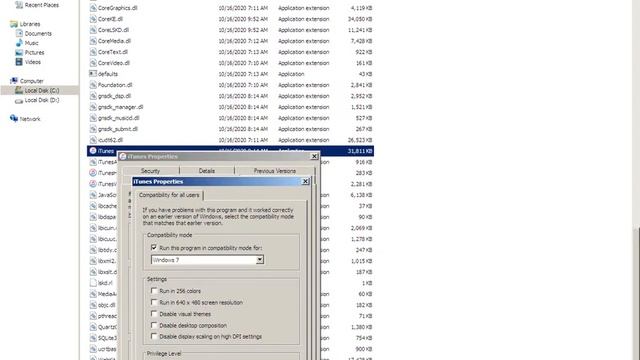This screenshot has height=360, width=640.
Task: Select Local Disk (D:) drive icon
Action: 19,100
